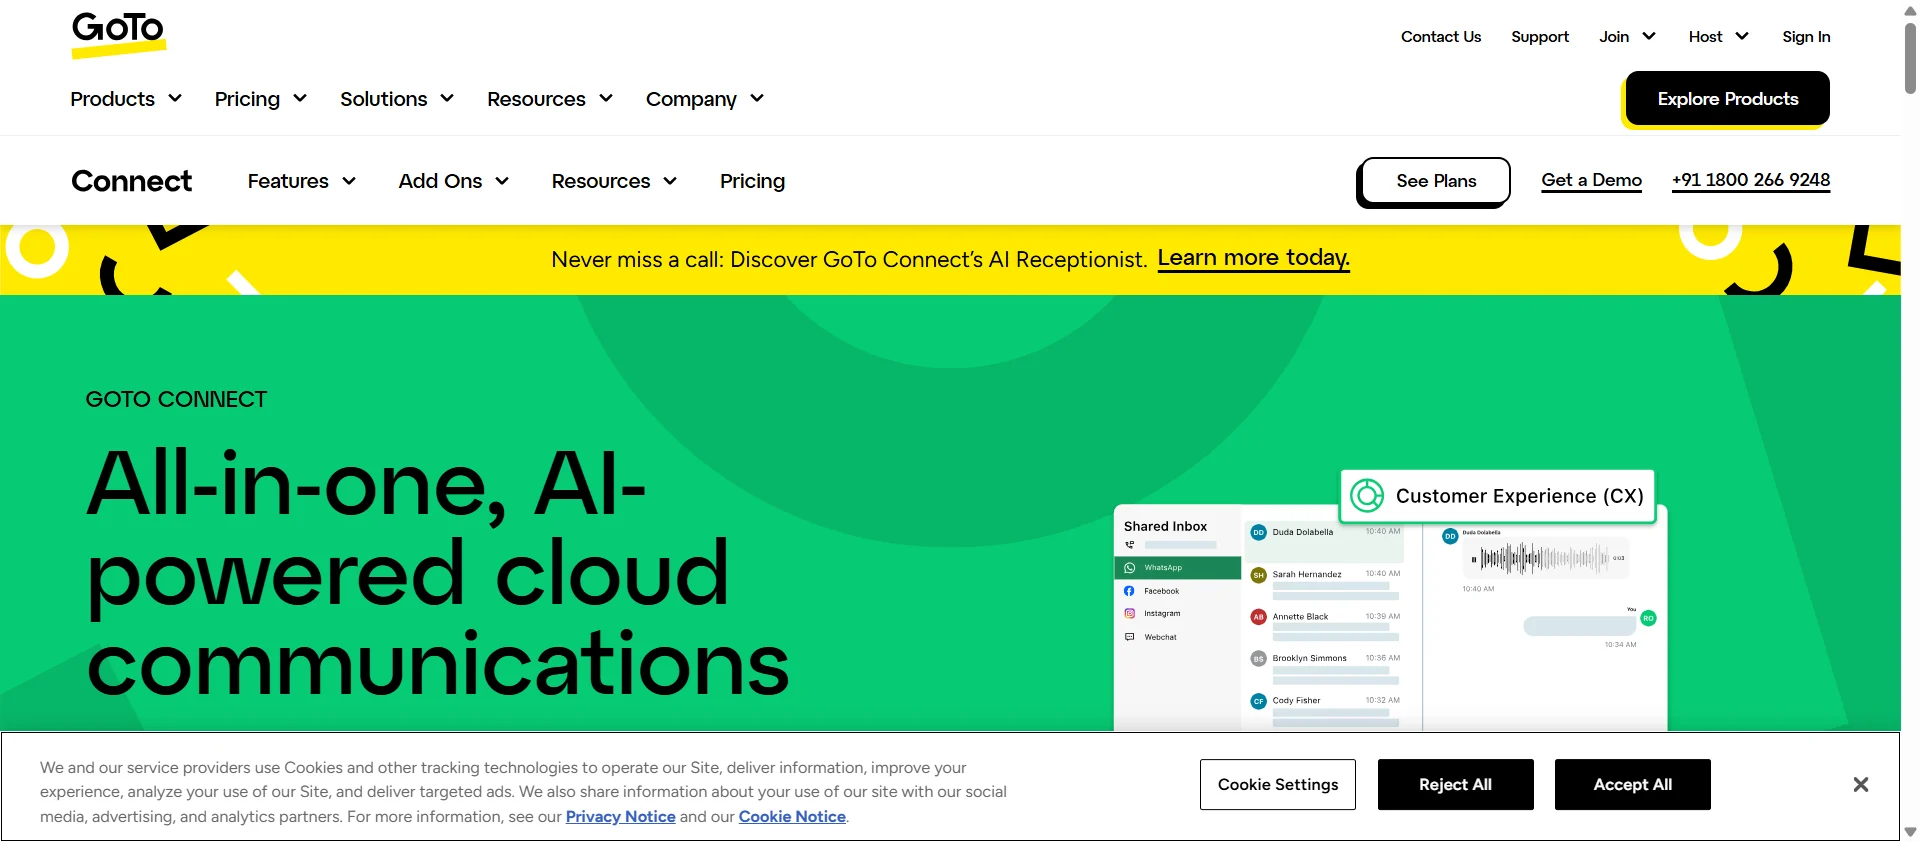Click the See Plans button
Image resolution: width=1920 pixels, height=842 pixels.
[x=1435, y=181]
